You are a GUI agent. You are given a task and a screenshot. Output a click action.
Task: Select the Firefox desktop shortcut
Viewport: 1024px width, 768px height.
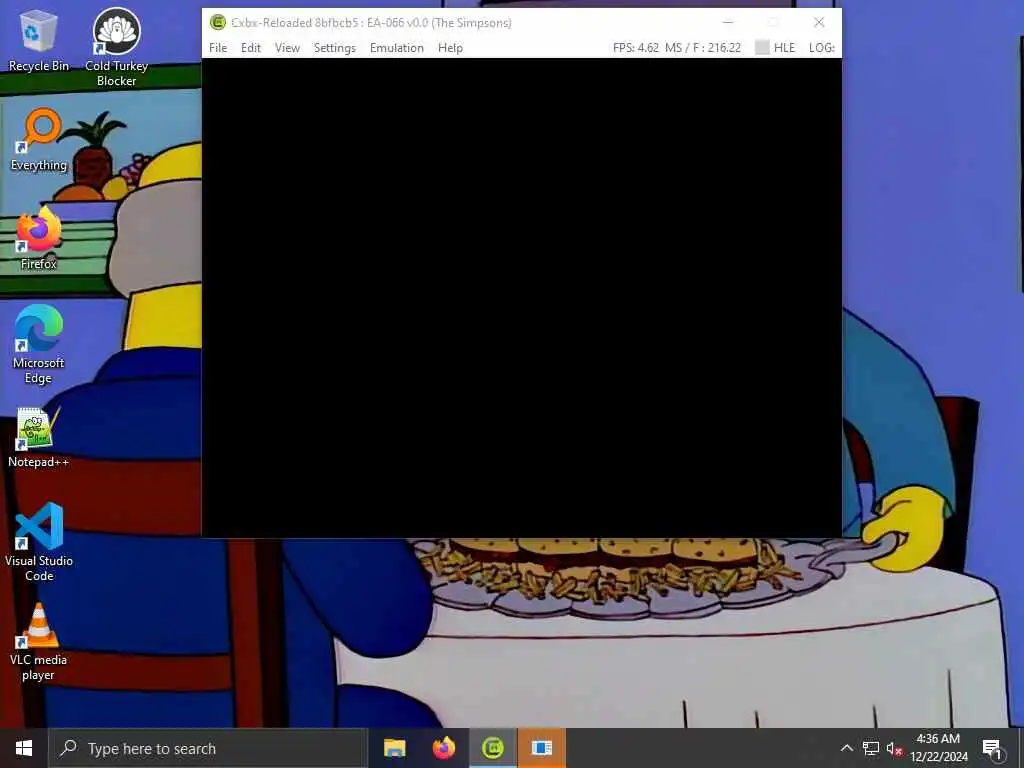pos(39,238)
